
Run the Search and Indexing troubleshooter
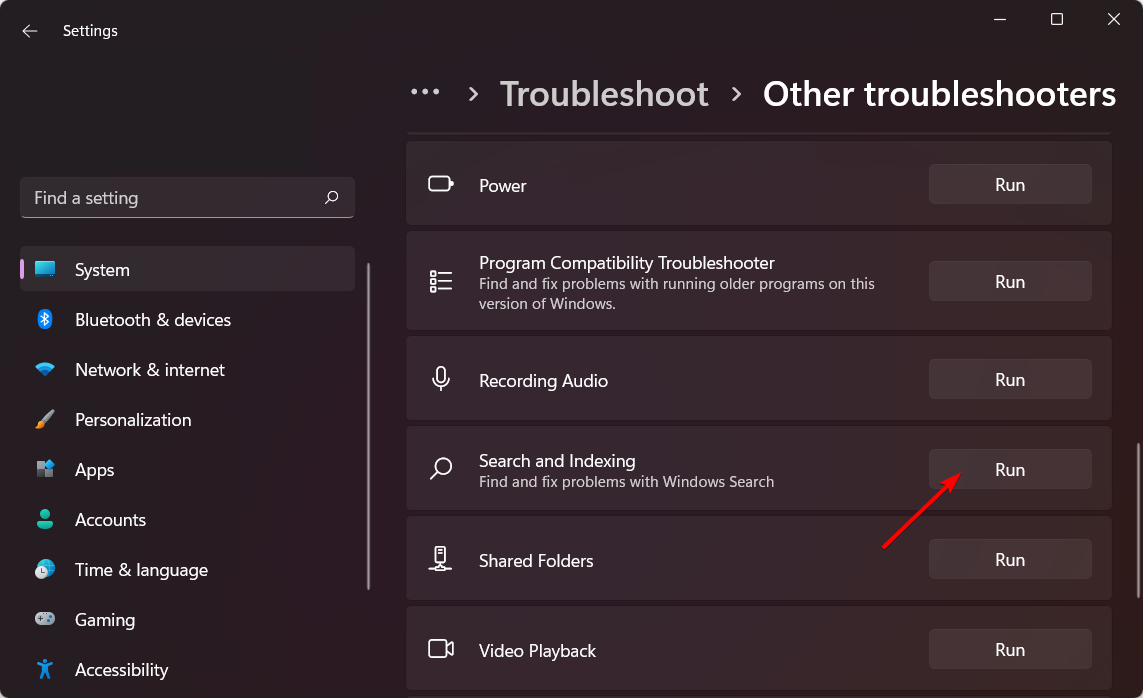(1010, 469)
